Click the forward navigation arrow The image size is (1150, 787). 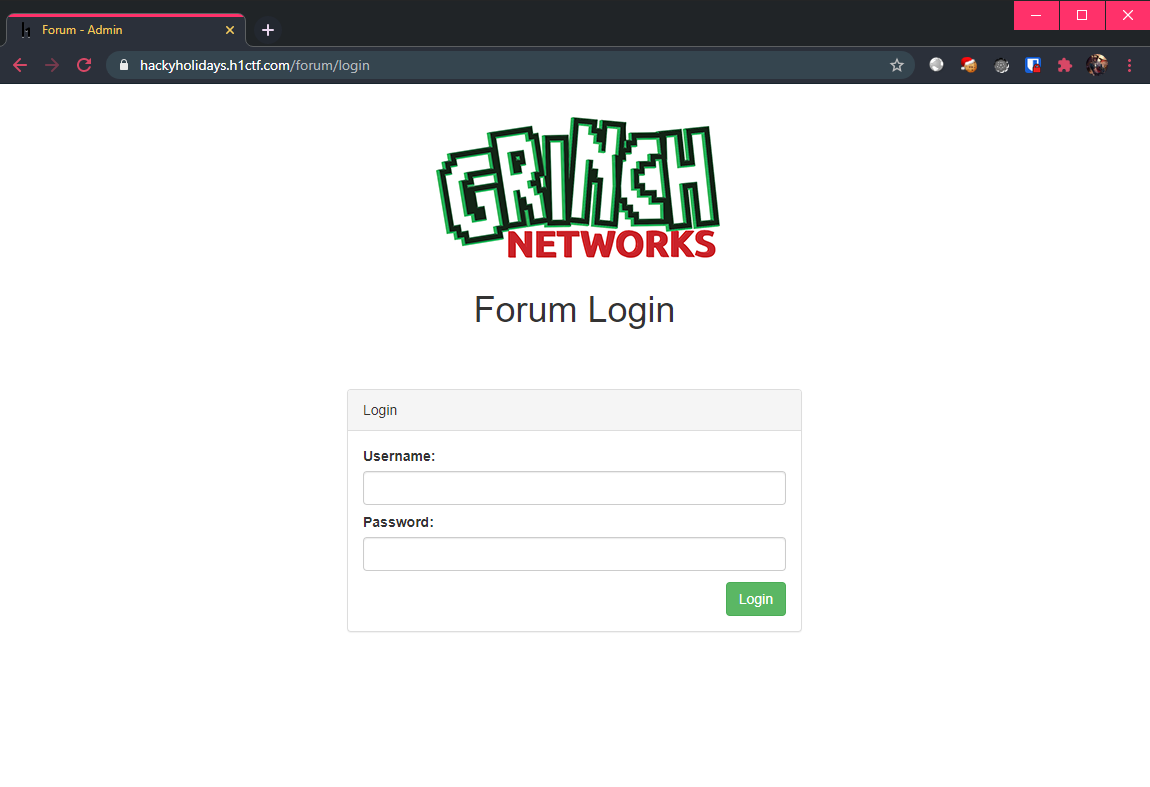52,65
